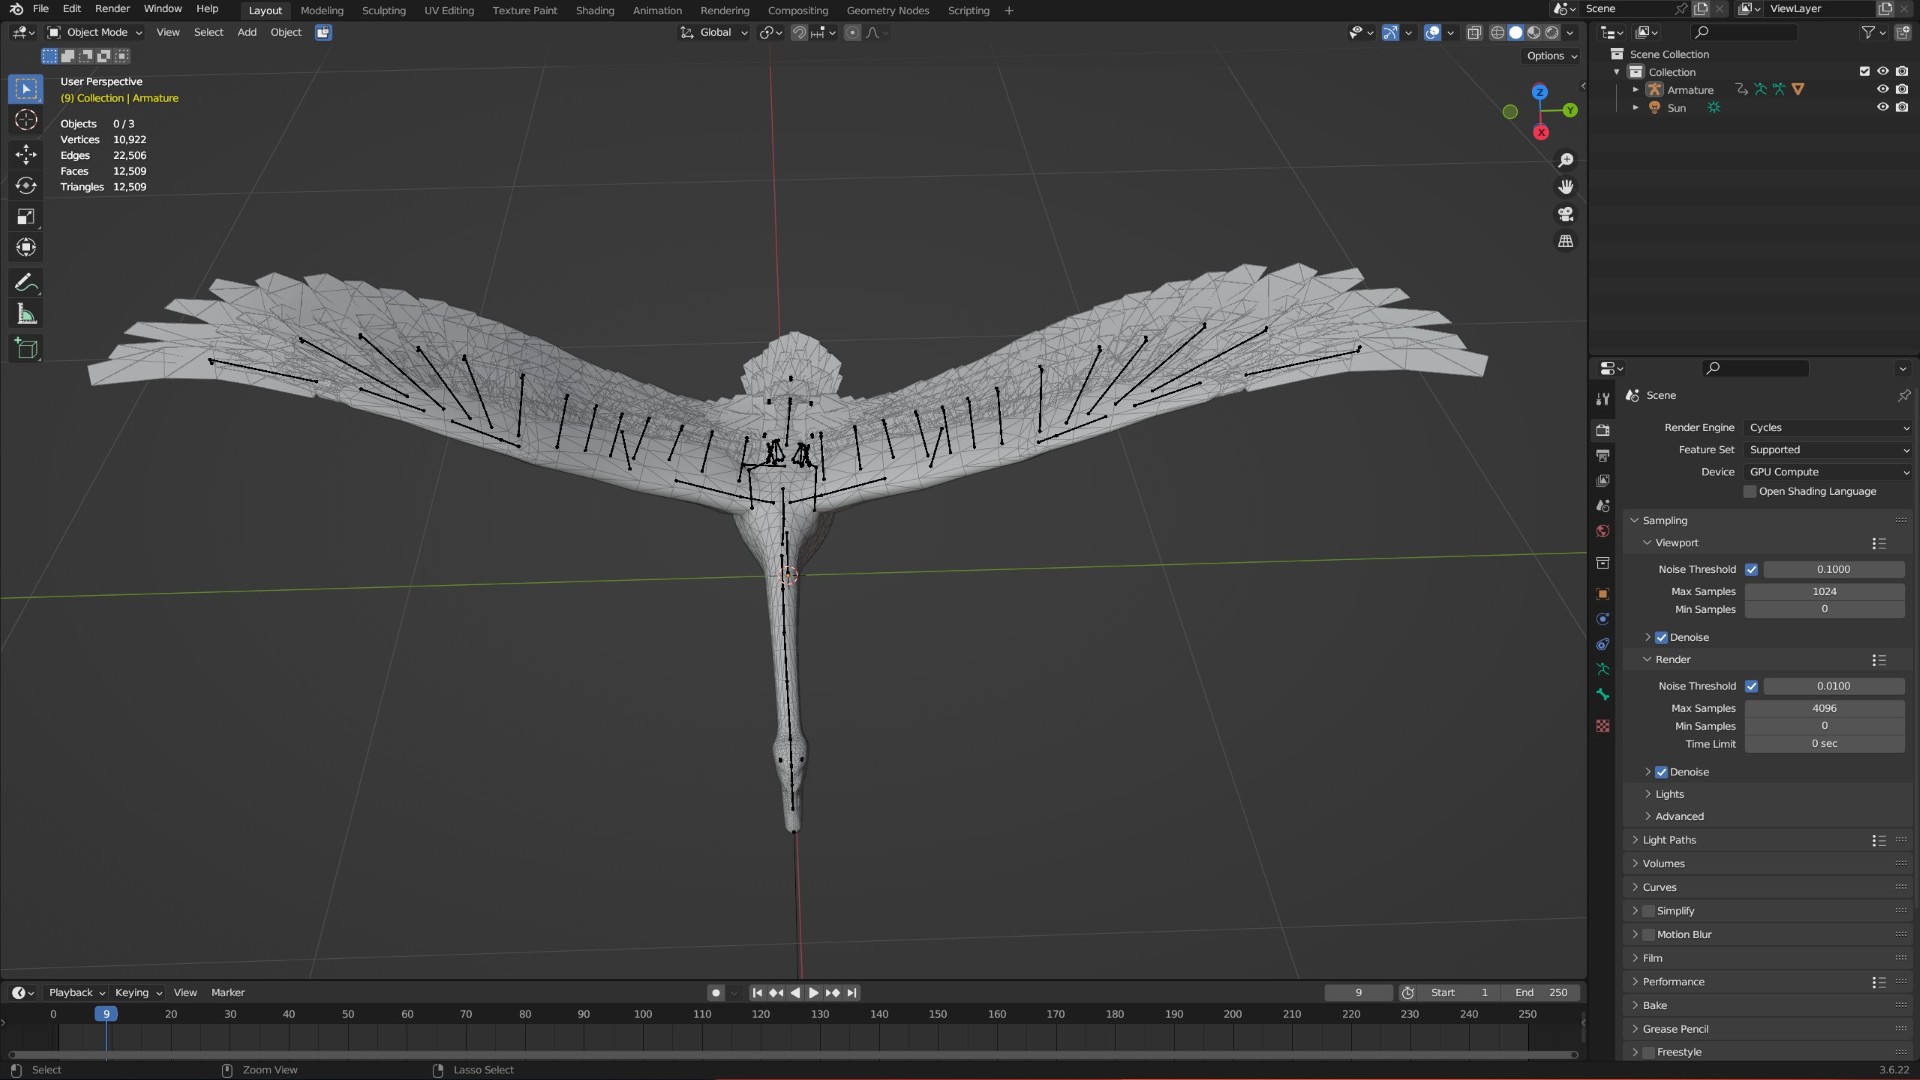Viewport: 1920px width, 1080px height.
Task: Open Device GPU Compute dropdown
Action: [x=1828, y=472]
